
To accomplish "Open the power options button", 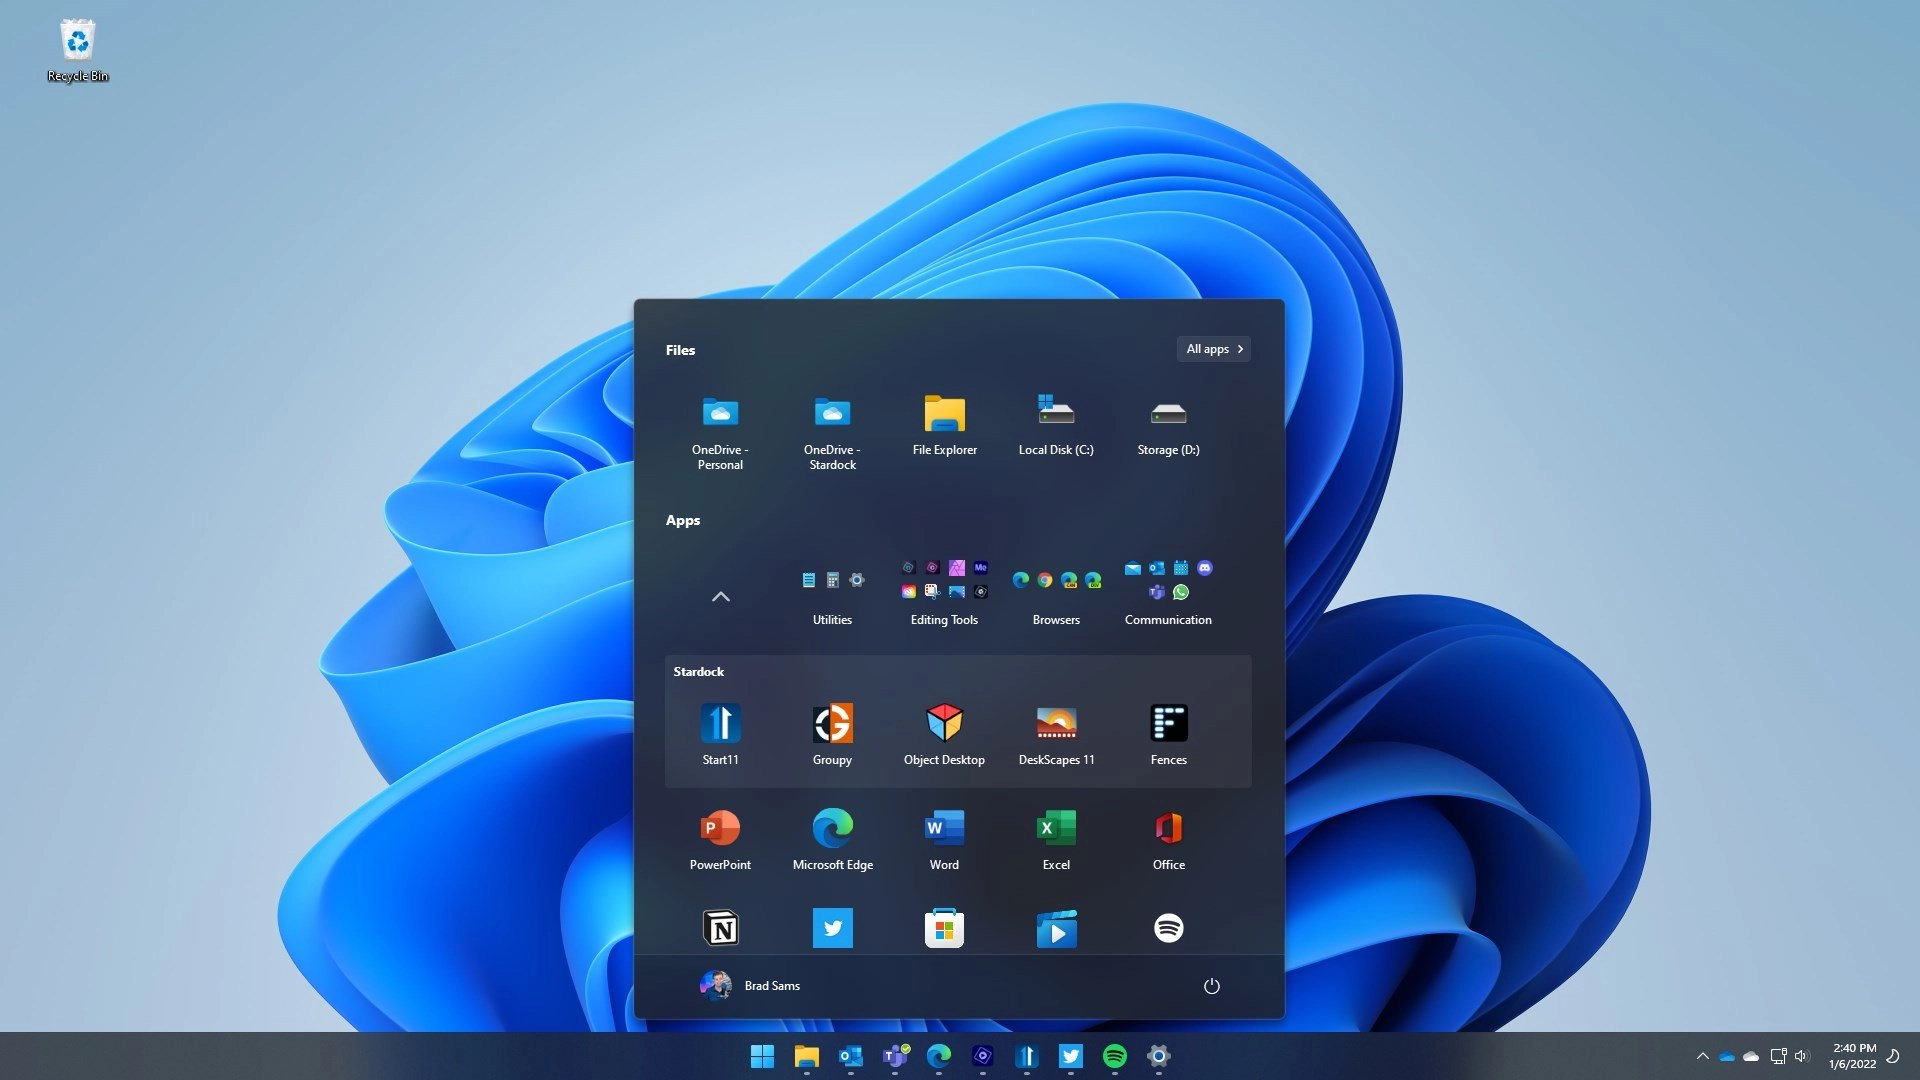I will pos(1211,986).
